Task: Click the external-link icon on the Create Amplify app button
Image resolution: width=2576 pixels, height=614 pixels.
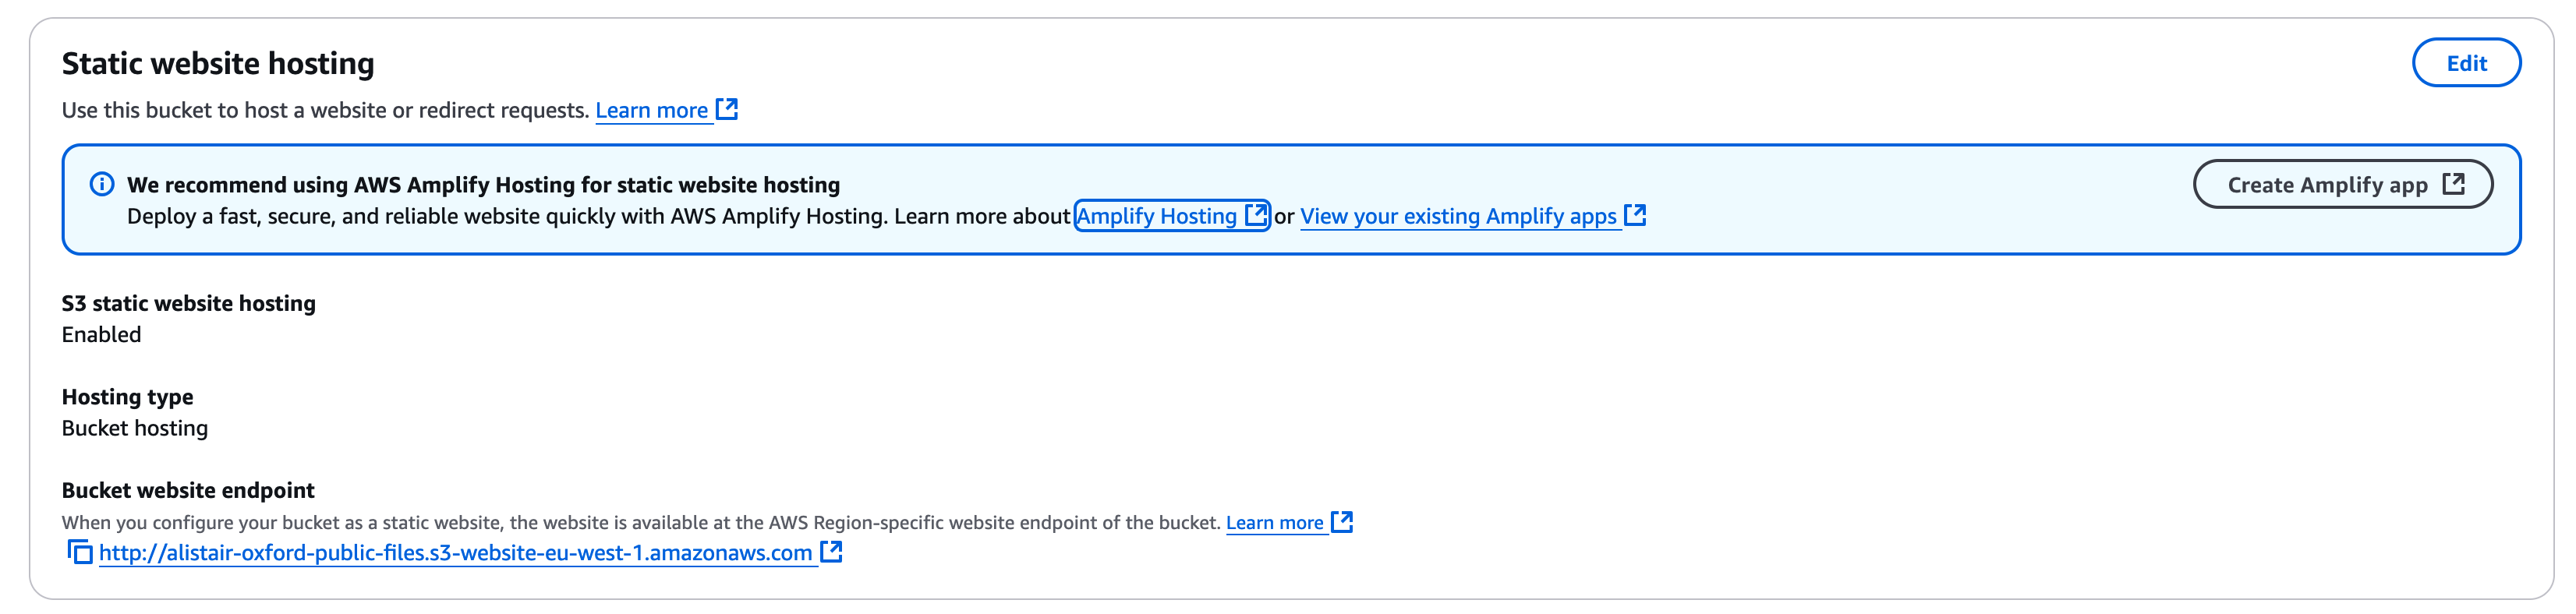Action: click(2455, 184)
